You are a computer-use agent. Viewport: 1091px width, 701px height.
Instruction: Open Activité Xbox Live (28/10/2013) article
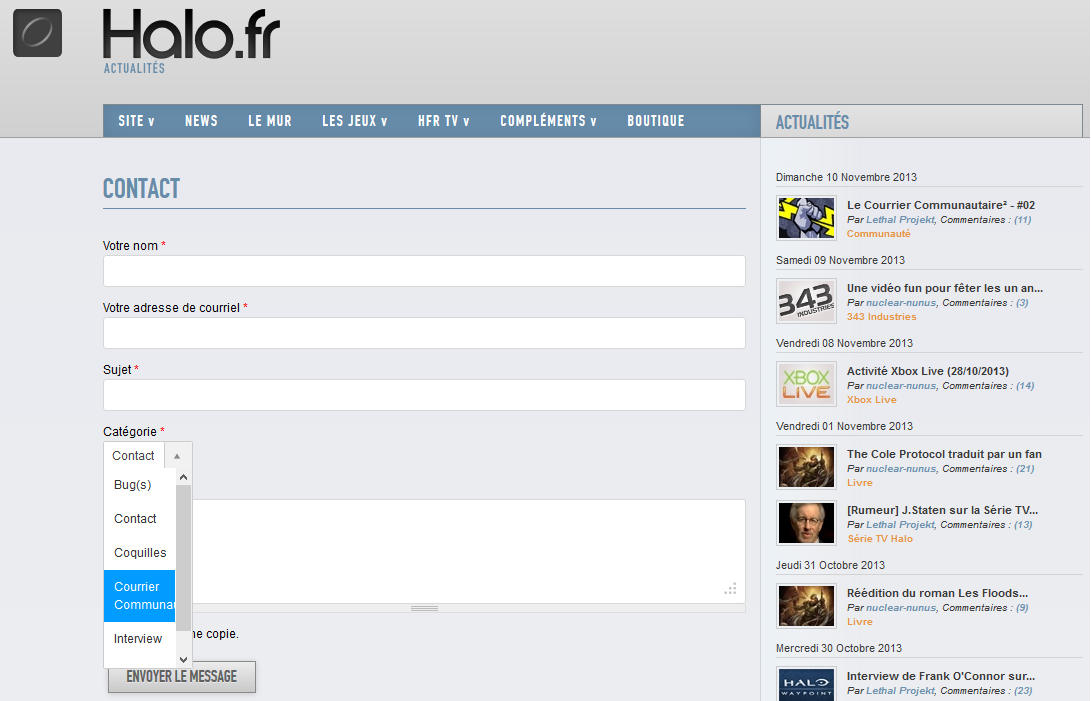tap(927, 371)
